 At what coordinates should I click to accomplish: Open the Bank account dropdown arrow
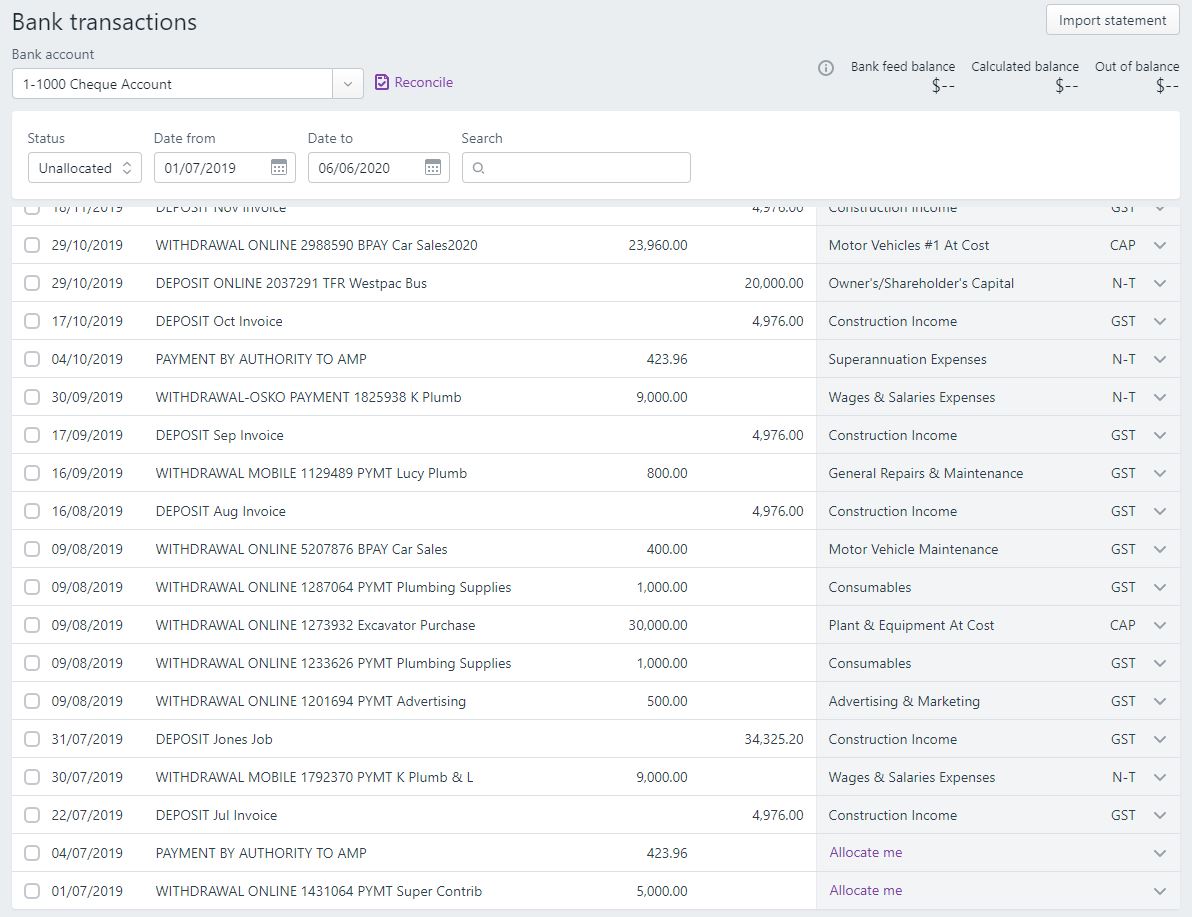pos(347,84)
